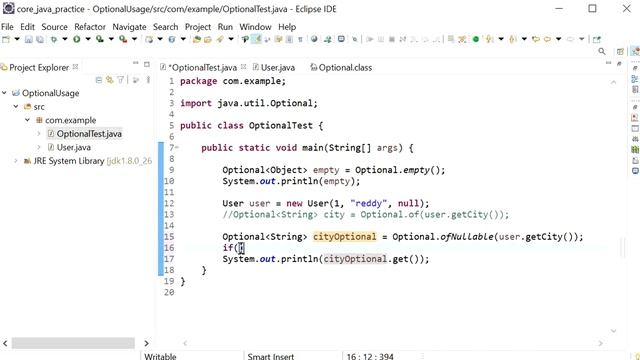The image size is (640, 360).
Task: Click the Previous Annotation toolbar icon
Action: [513, 39]
